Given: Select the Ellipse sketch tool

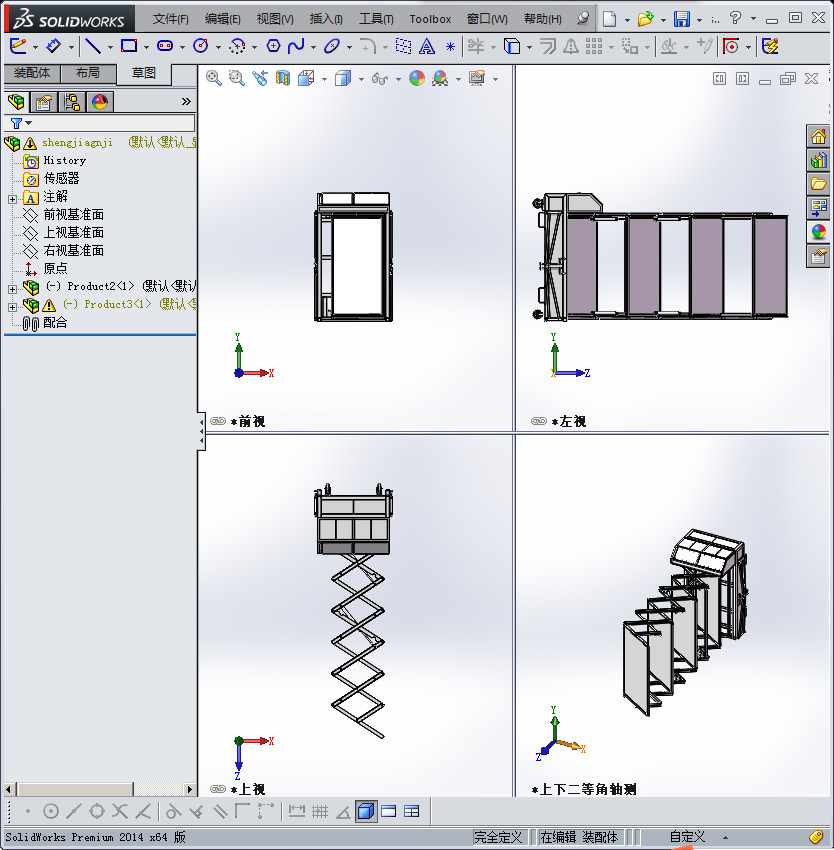Looking at the screenshot, I should [331, 46].
